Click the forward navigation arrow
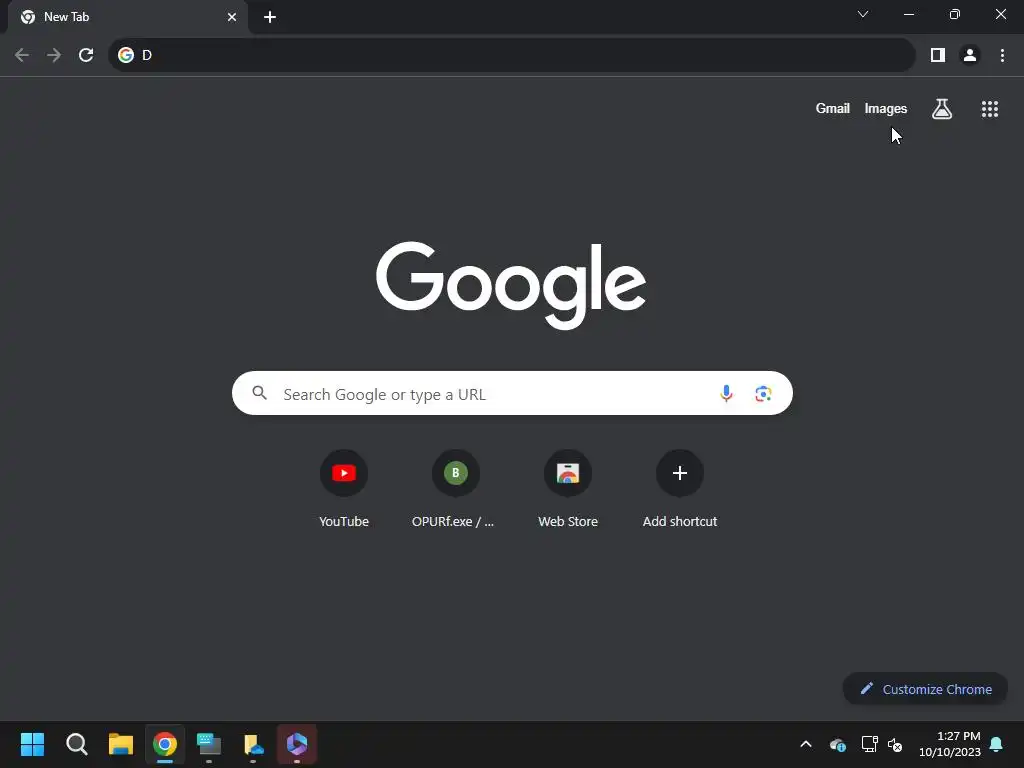The image size is (1024, 768). (54, 55)
